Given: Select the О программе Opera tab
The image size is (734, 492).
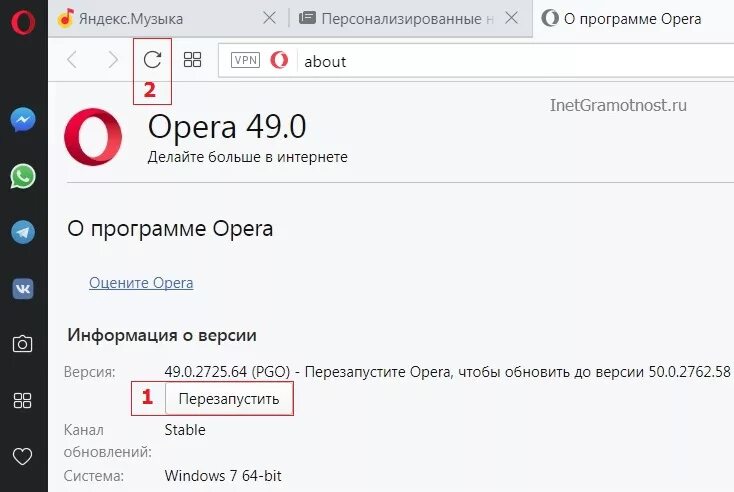Looking at the screenshot, I should tap(633, 19).
